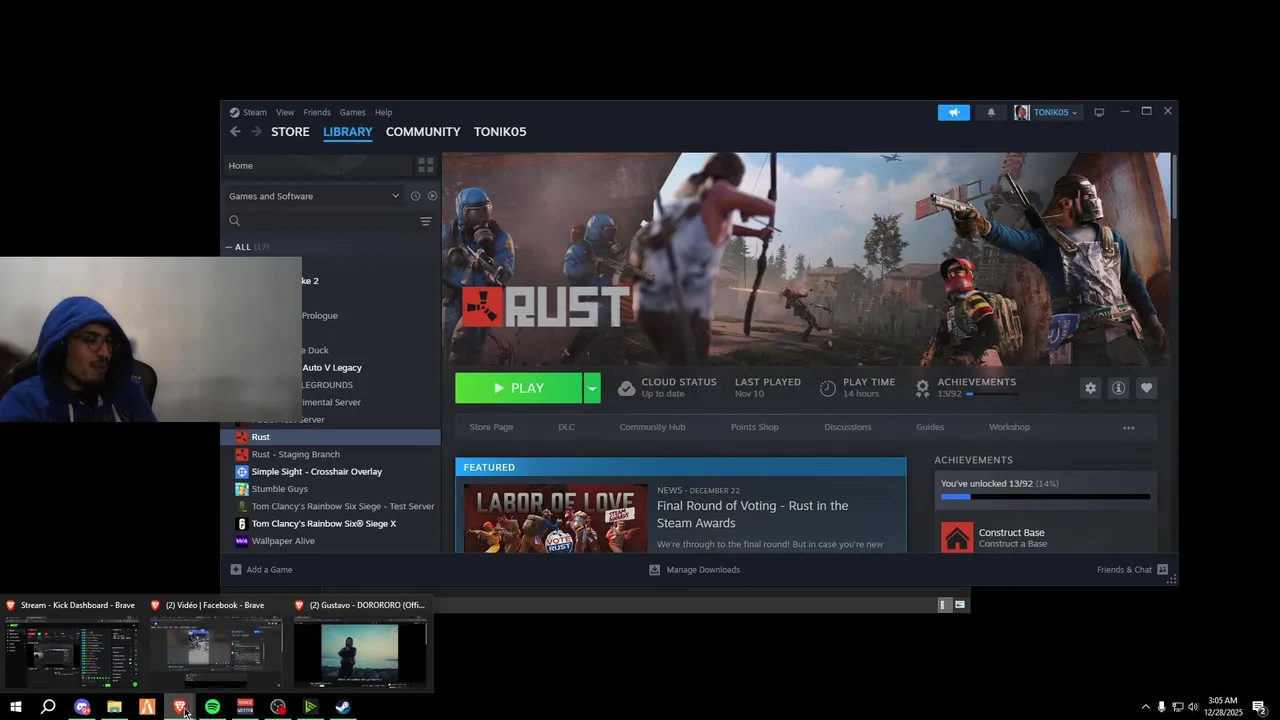Click the library search magnifier icon
Image resolution: width=1280 pixels, height=720 pixels.
234,221
